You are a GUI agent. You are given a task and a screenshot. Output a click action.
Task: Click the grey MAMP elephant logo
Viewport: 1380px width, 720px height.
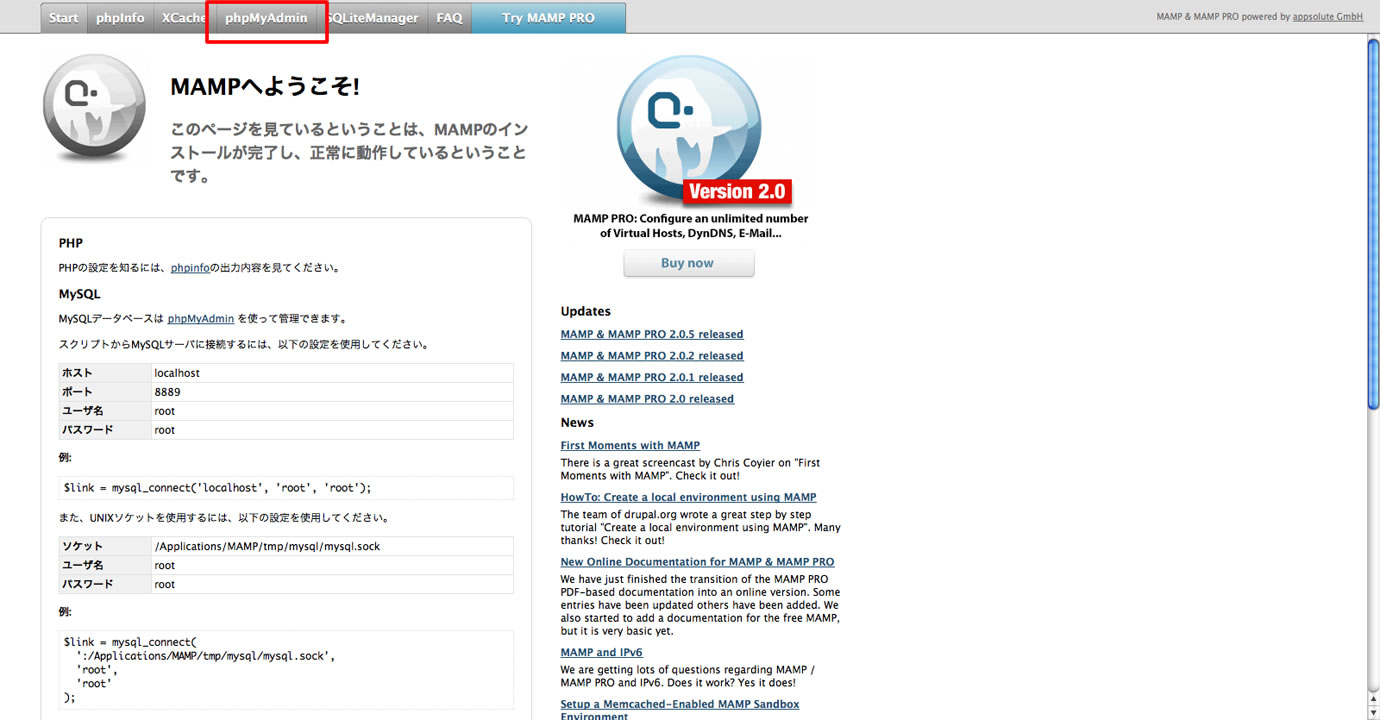pyautogui.click(x=95, y=108)
